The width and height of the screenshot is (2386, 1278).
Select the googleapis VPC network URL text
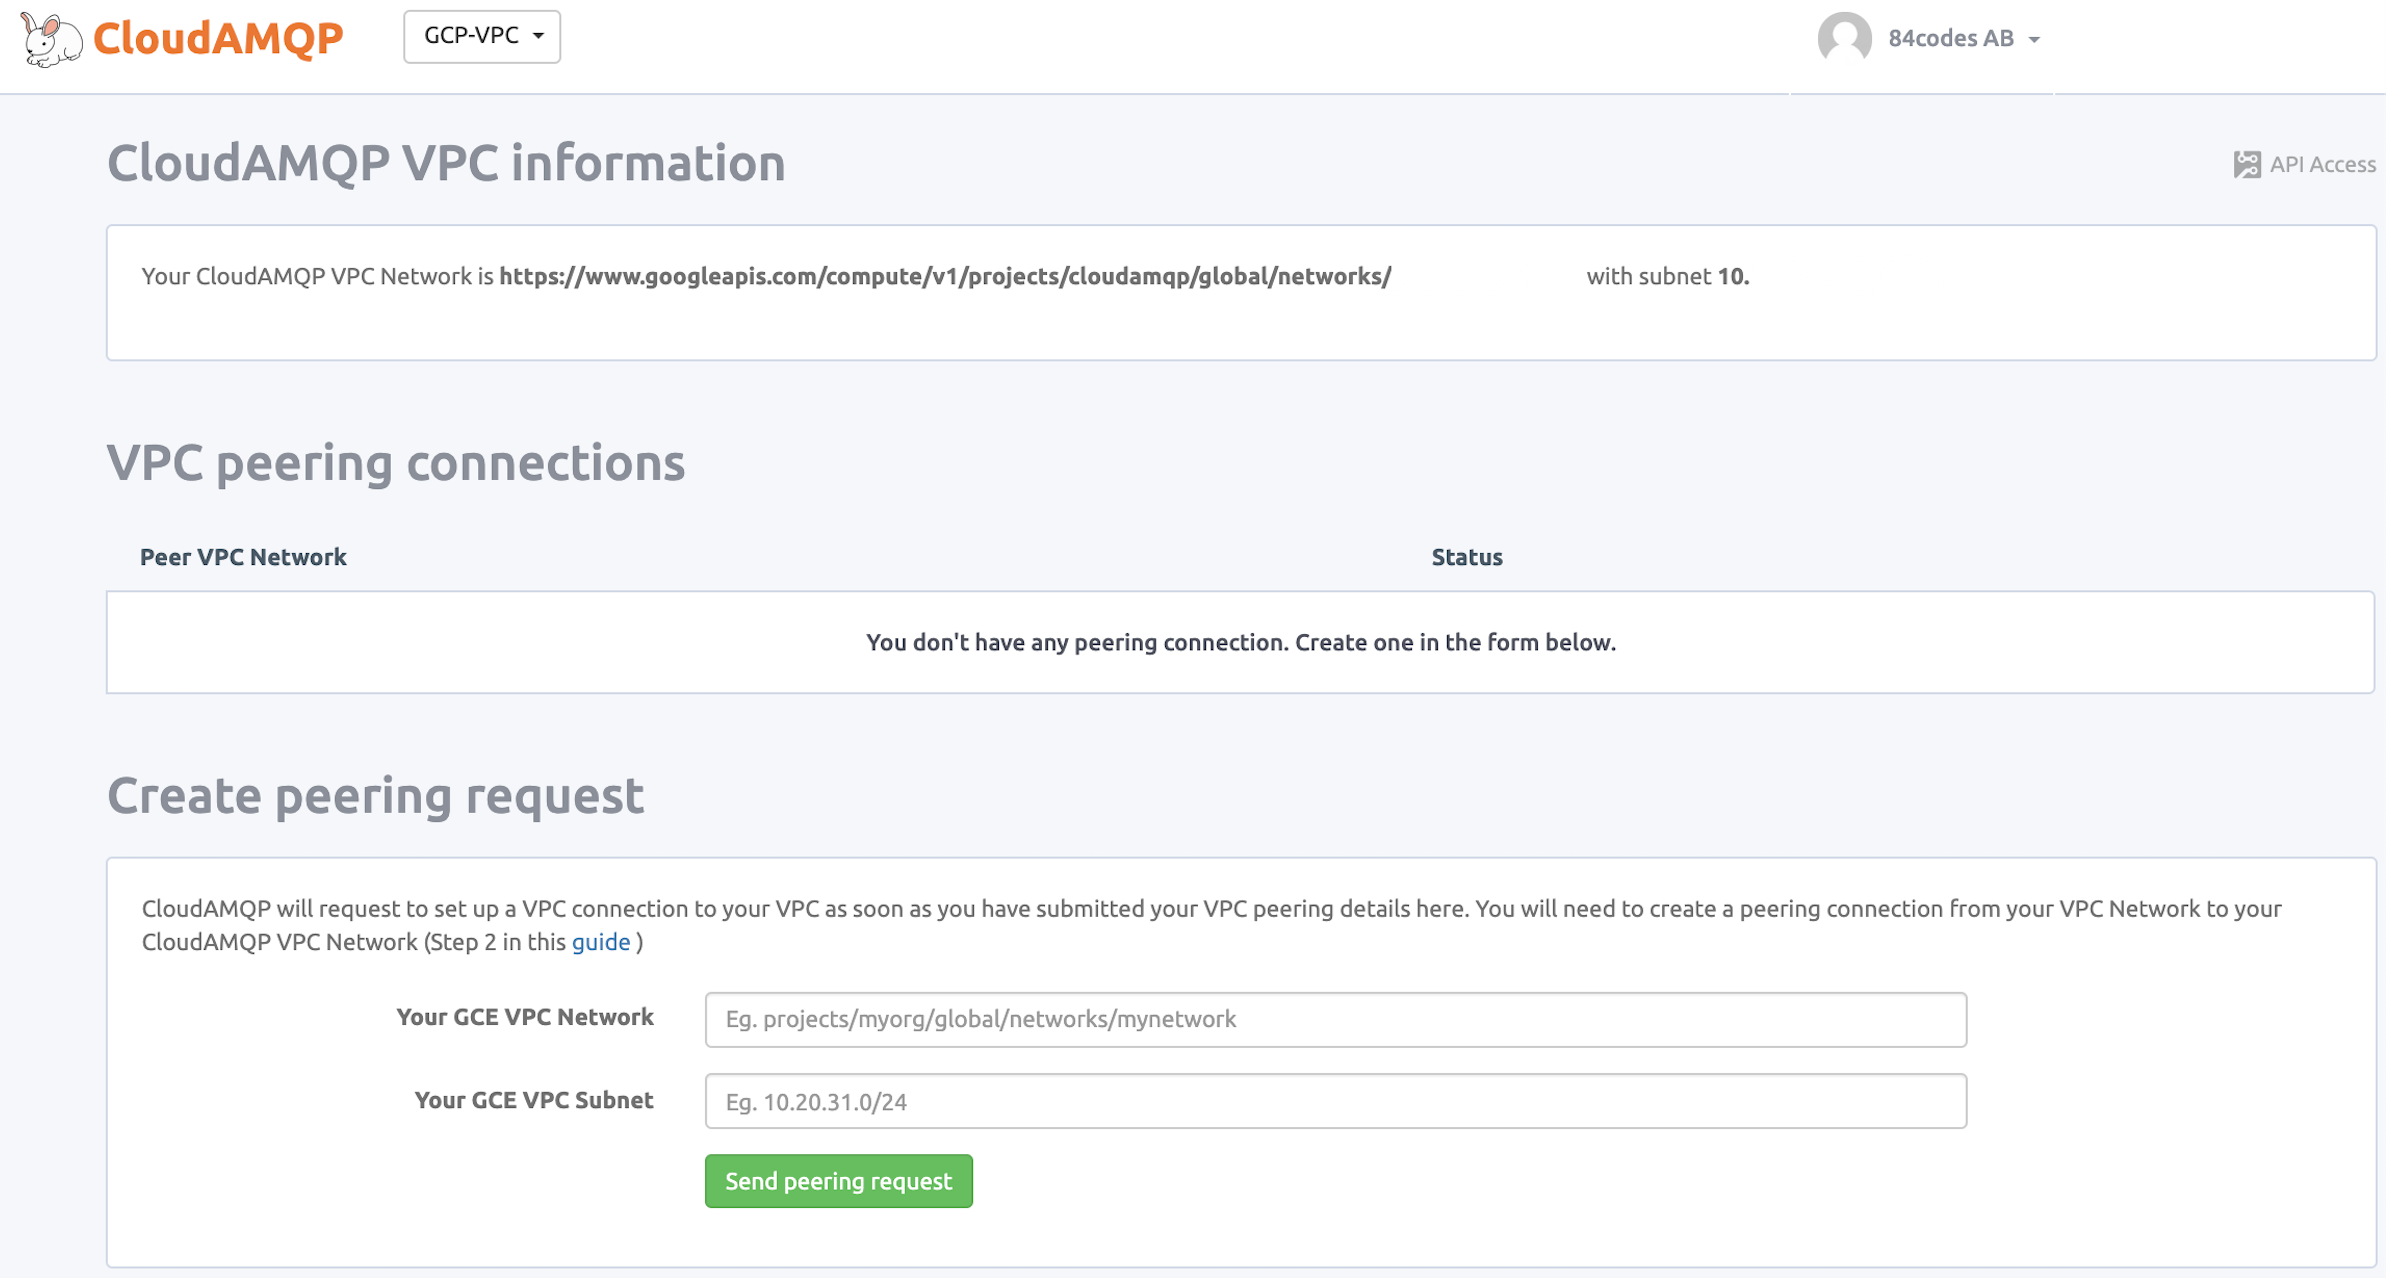pos(945,276)
